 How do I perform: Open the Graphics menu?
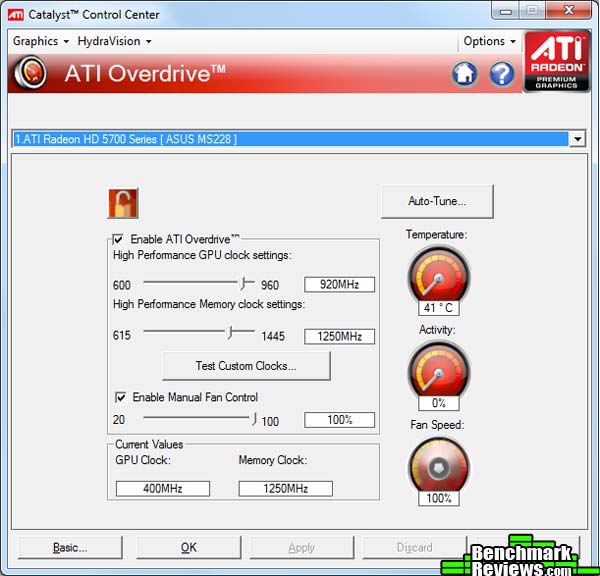point(41,41)
